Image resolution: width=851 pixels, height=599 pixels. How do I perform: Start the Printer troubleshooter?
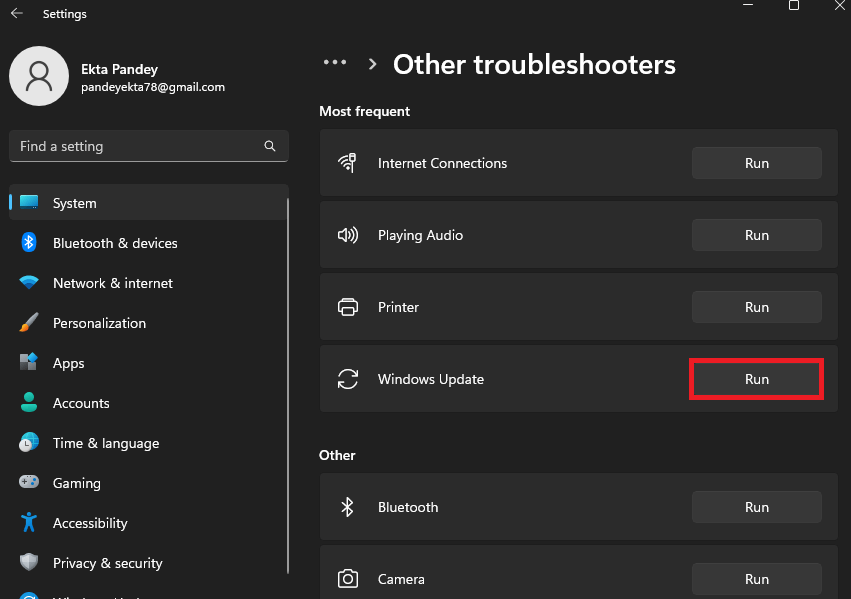tap(756, 307)
